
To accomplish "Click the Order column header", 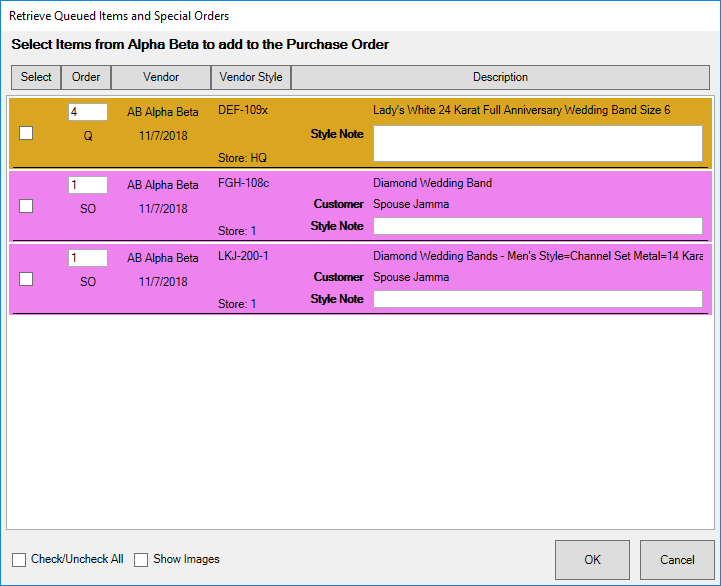I will [x=86, y=77].
